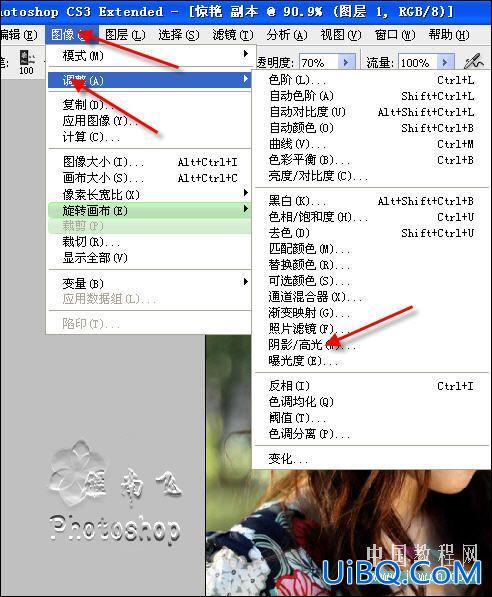This screenshot has height=597, width=492.
Task: Open the 滤镜(T) menu
Action: [x=233, y=35]
